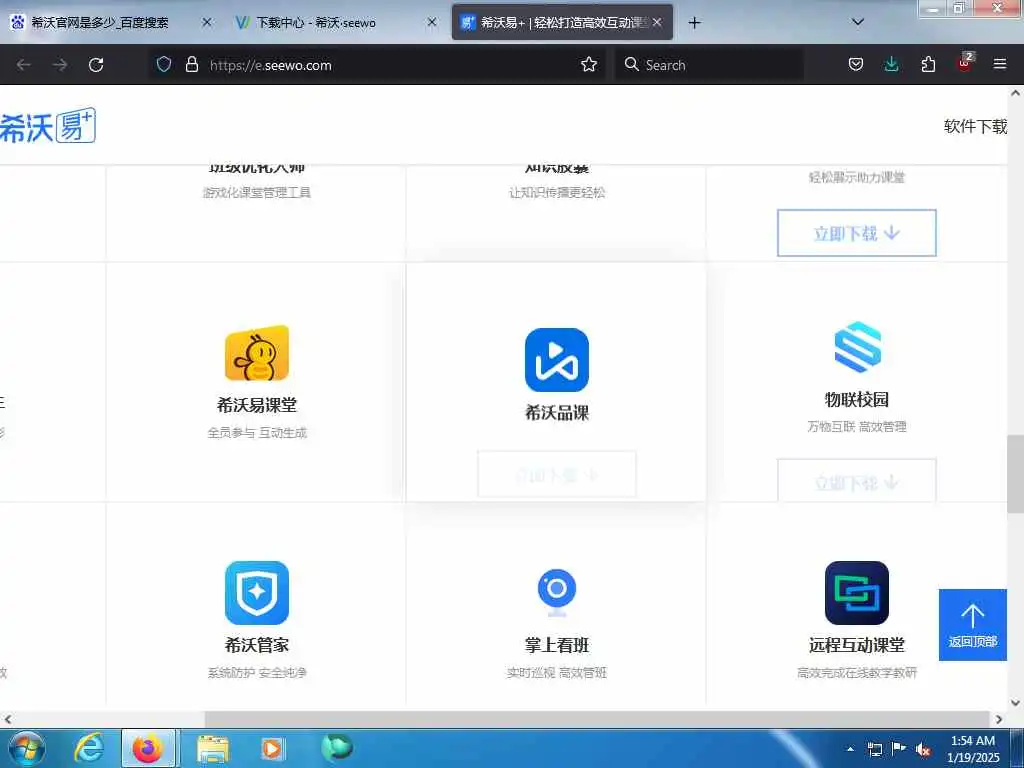Image resolution: width=1024 pixels, height=768 pixels.
Task: Click the taskbar clock 1:54 AM
Action: tap(972, 741)
